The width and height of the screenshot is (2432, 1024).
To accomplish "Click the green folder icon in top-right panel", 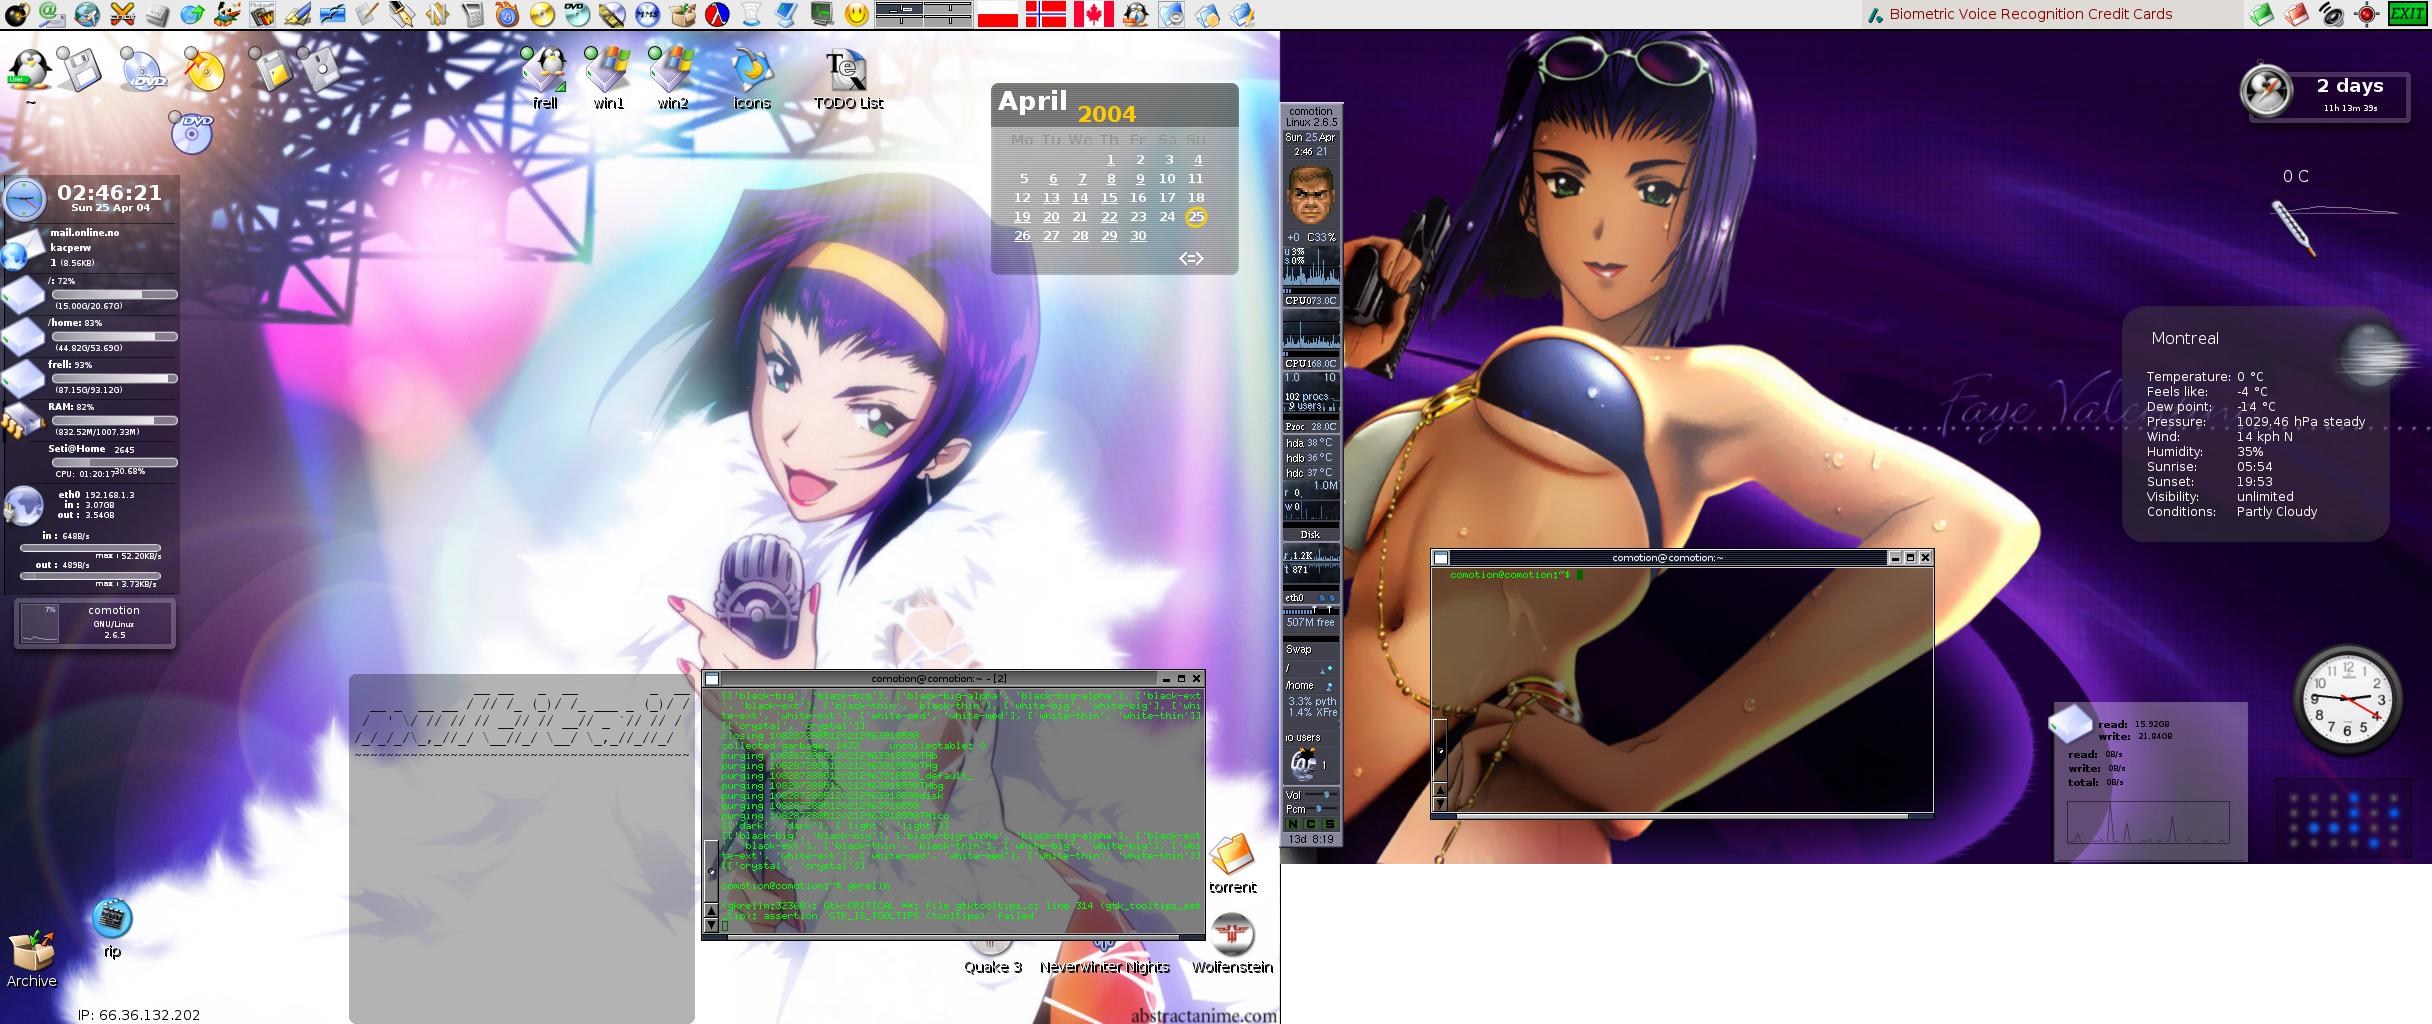I will click(2261, 14).
